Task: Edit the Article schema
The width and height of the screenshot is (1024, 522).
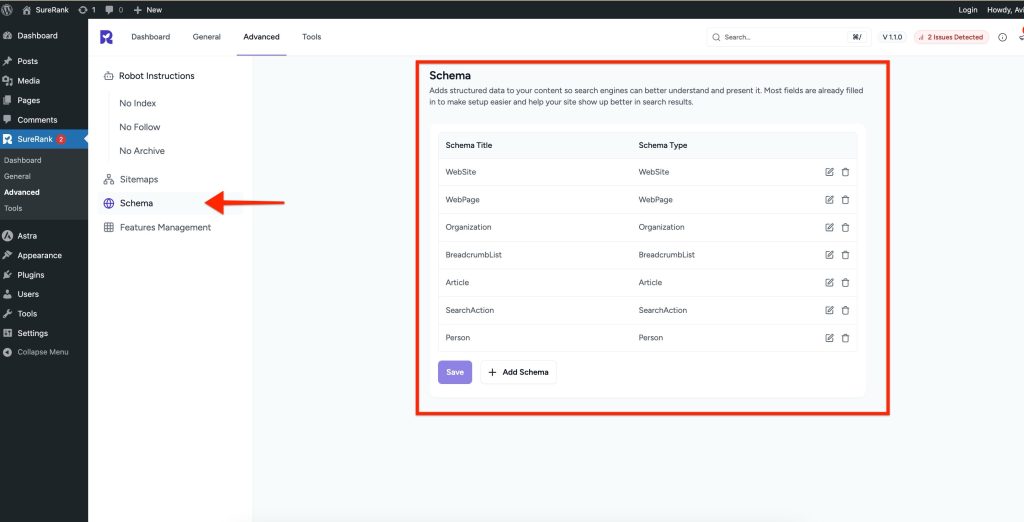Action: tap(829, 282)
